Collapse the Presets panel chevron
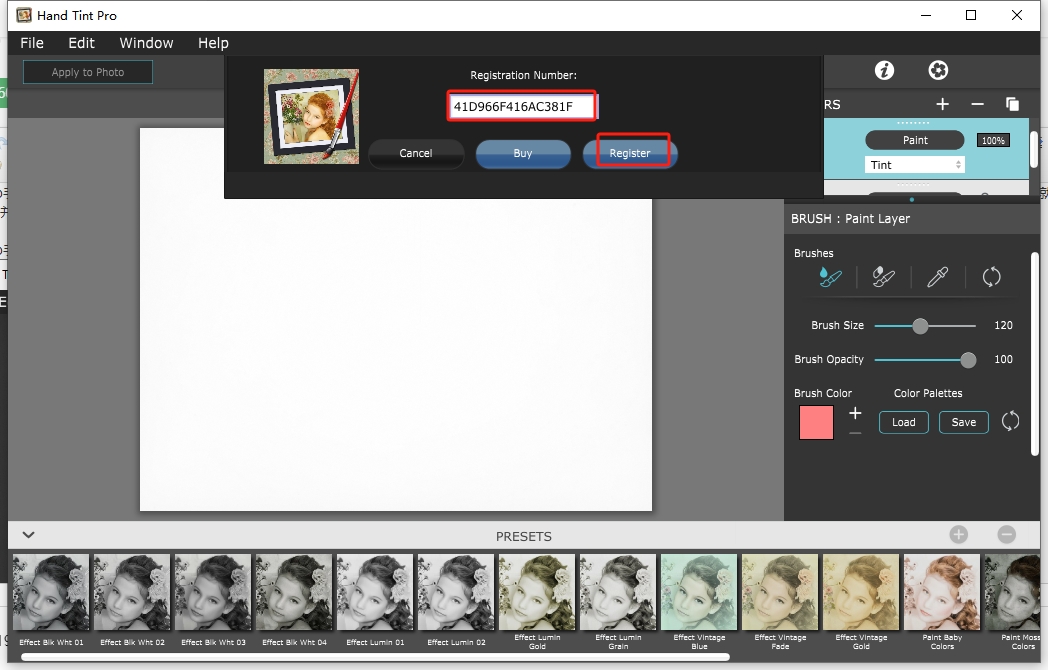The width and height of the screenshot is (1048, 670). tap(29, 535)
